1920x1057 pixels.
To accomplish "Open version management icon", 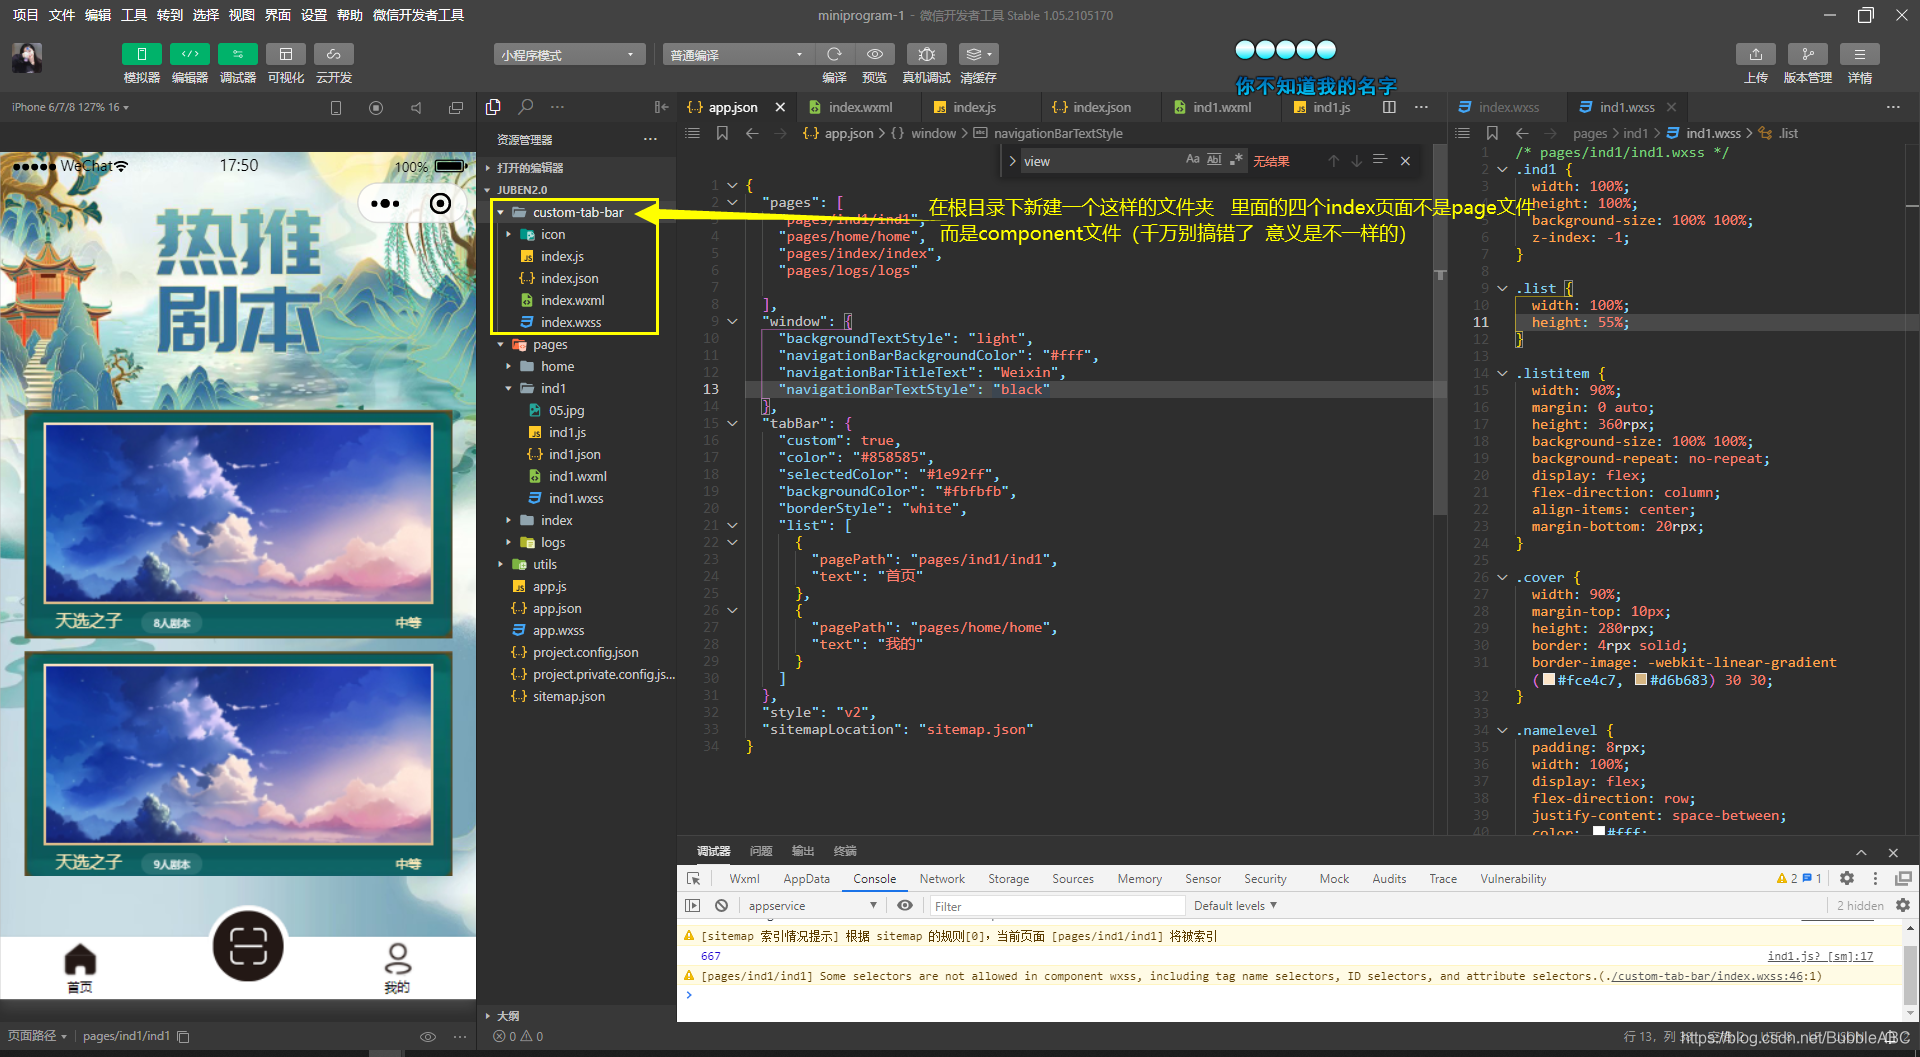I will pyautogui.click(x=1807, y=54).
